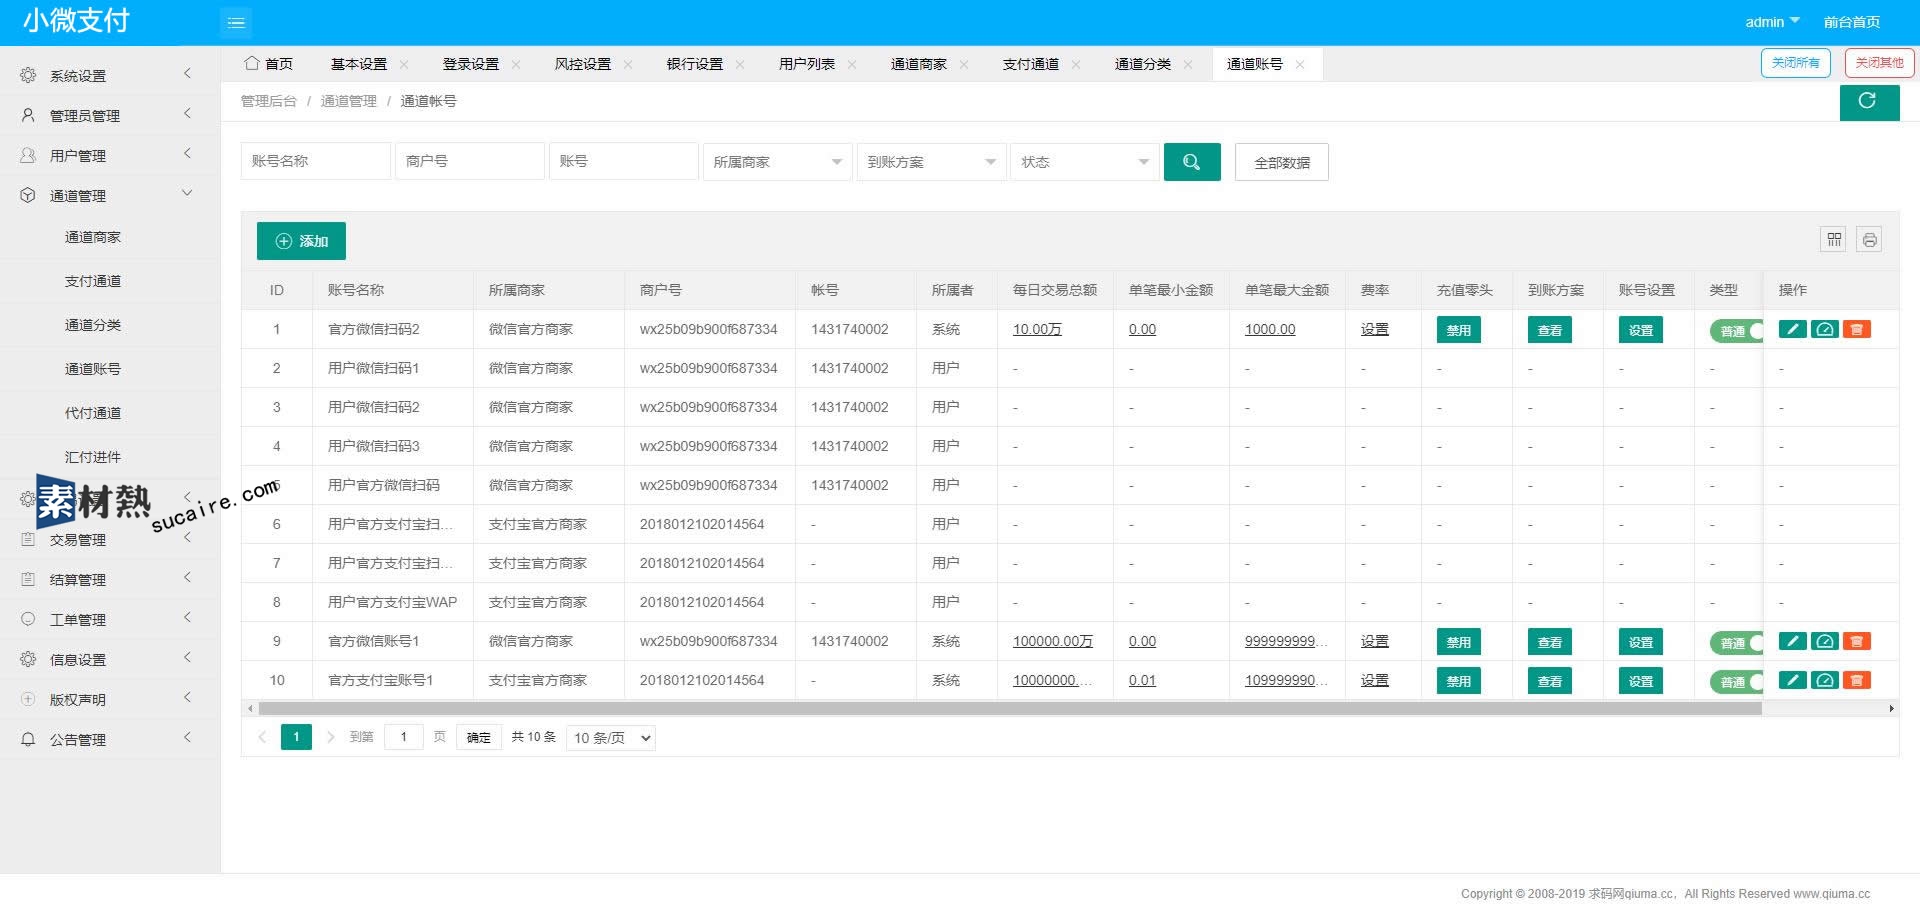This screenshot has width=1920, height=915.
Task: Click the green search magnifier button
Action: pyautogui.click(x=1191, y=162)
